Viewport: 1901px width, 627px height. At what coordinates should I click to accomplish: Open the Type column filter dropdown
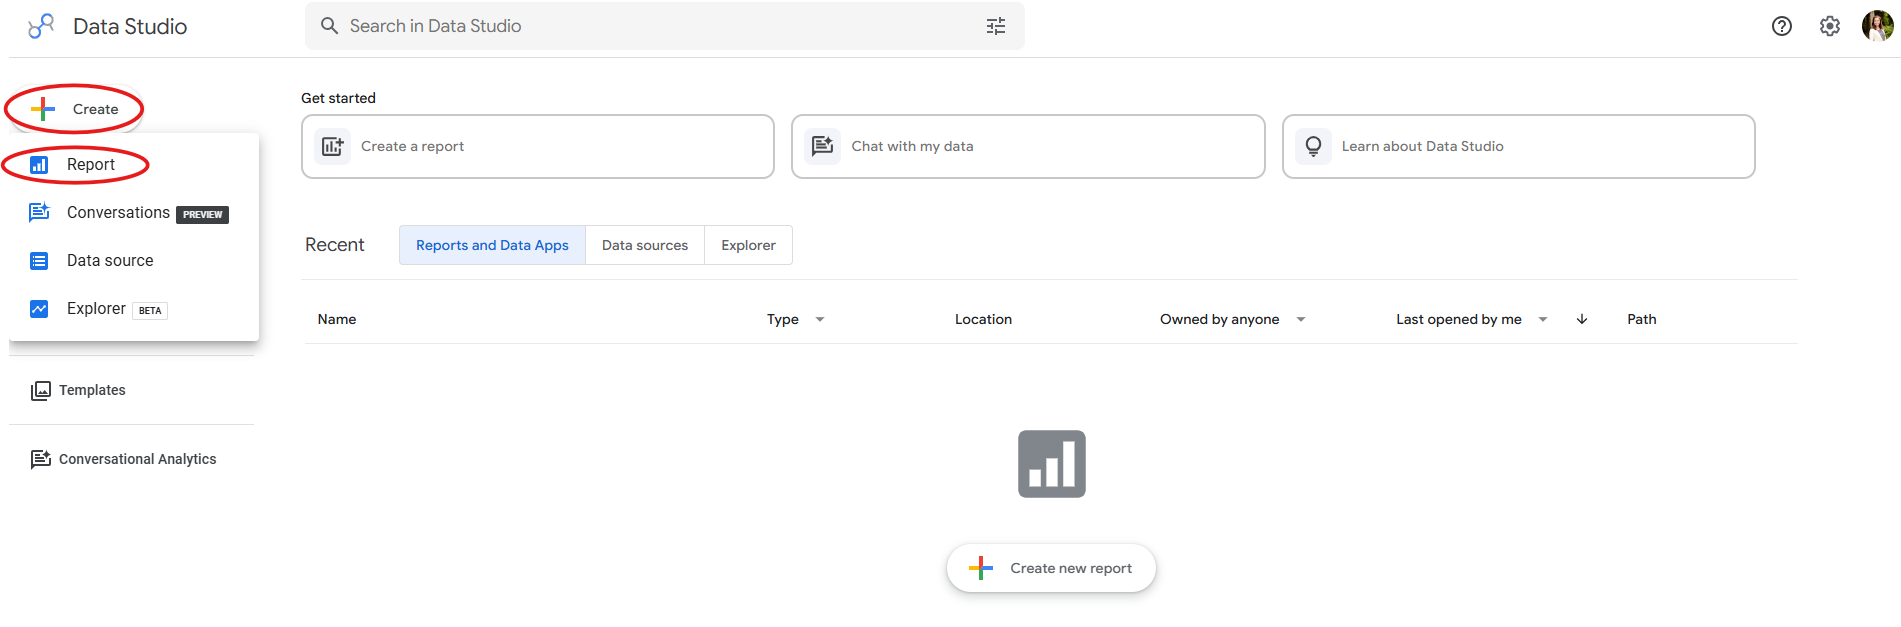tap(820, 319)
